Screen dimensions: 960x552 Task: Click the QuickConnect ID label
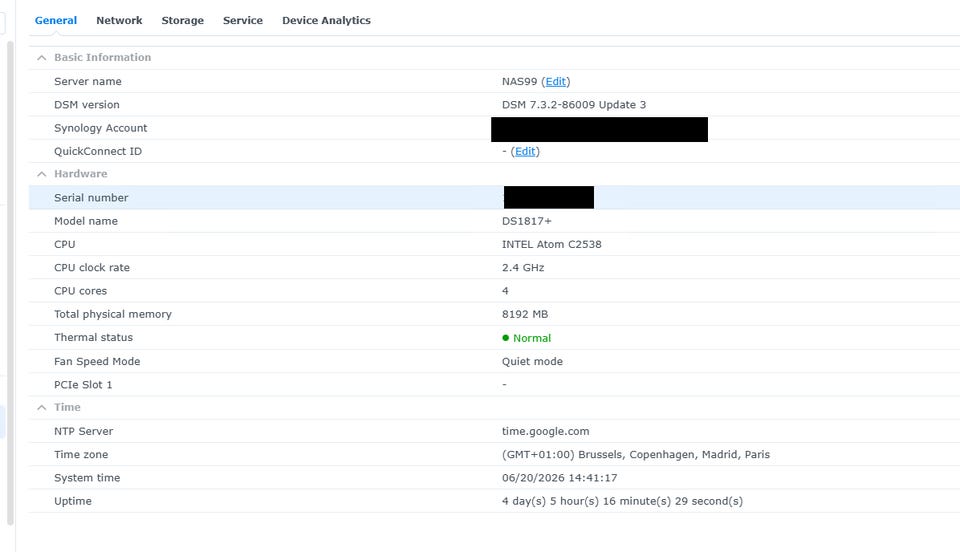click(97, 151)
